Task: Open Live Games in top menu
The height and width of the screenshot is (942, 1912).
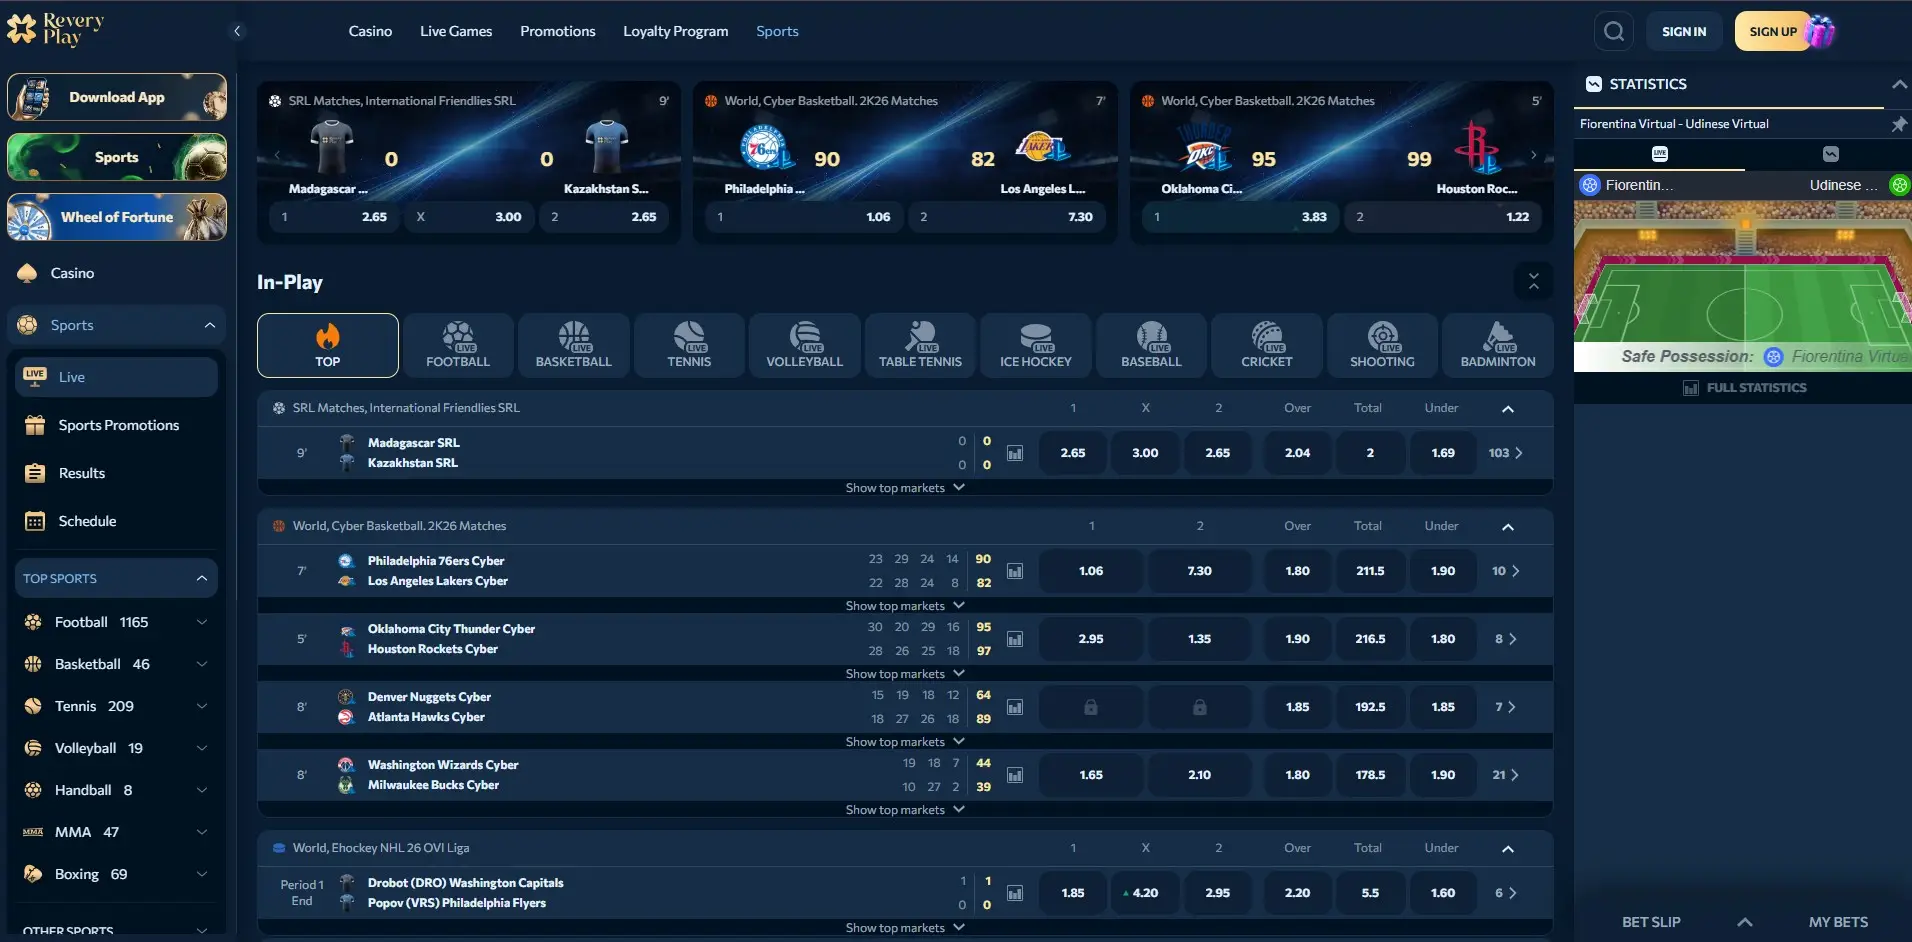Action: point(456,31)
